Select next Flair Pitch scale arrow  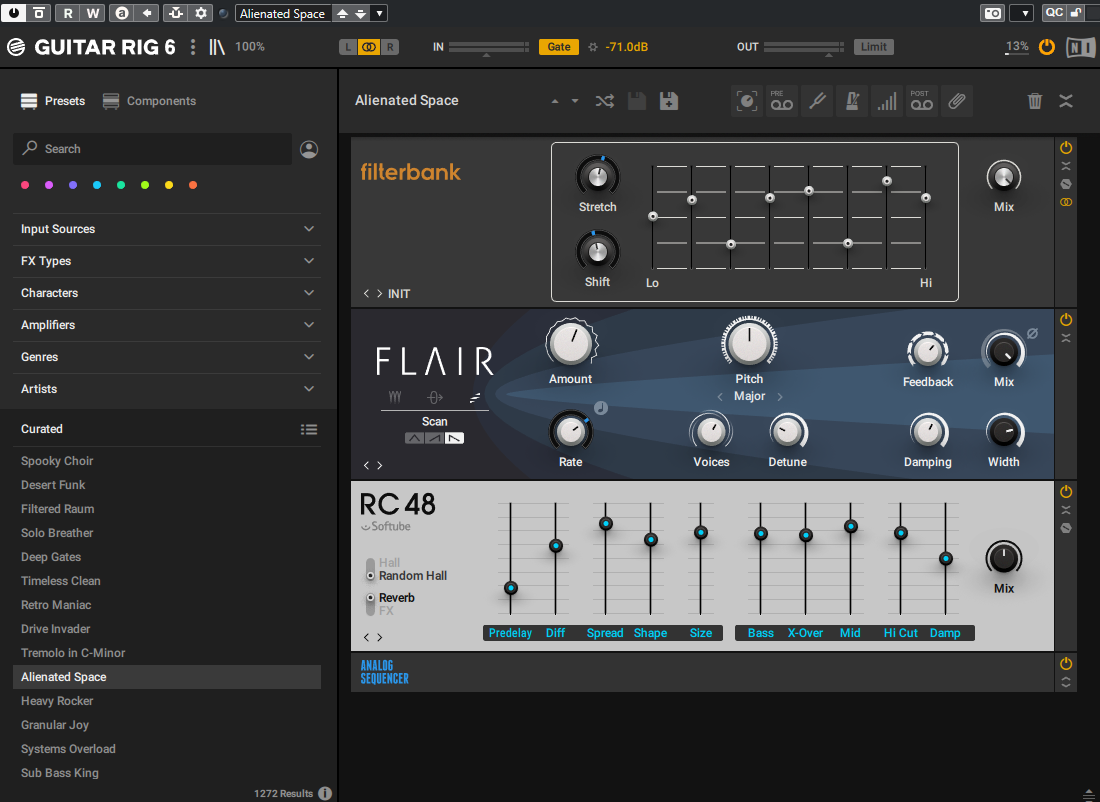779,396
